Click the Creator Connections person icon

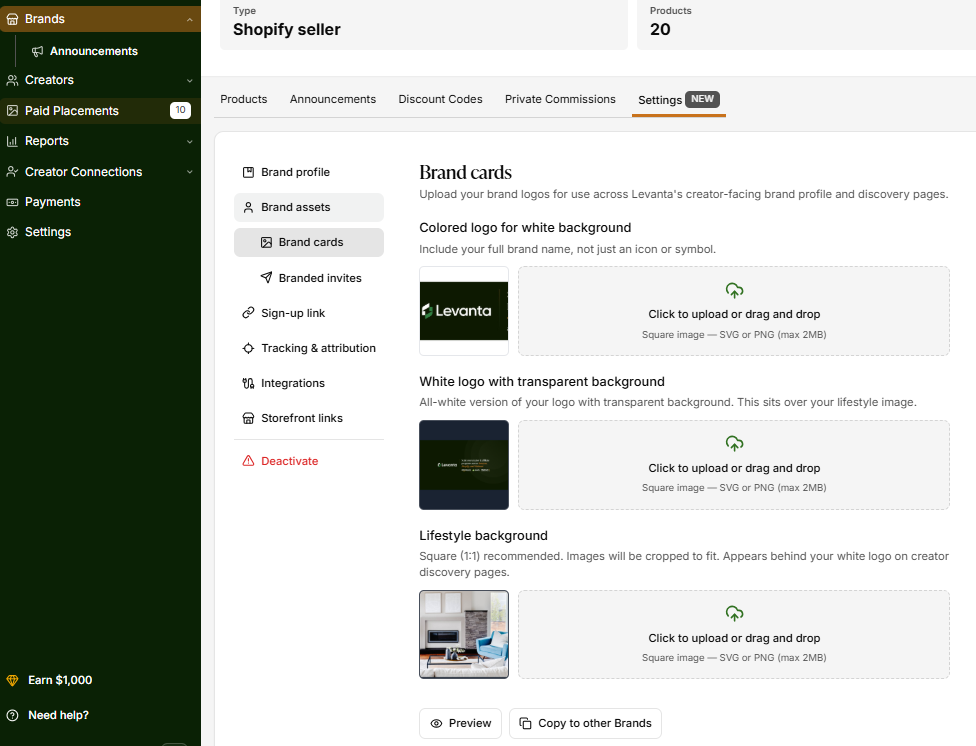(x=12, y=172)
